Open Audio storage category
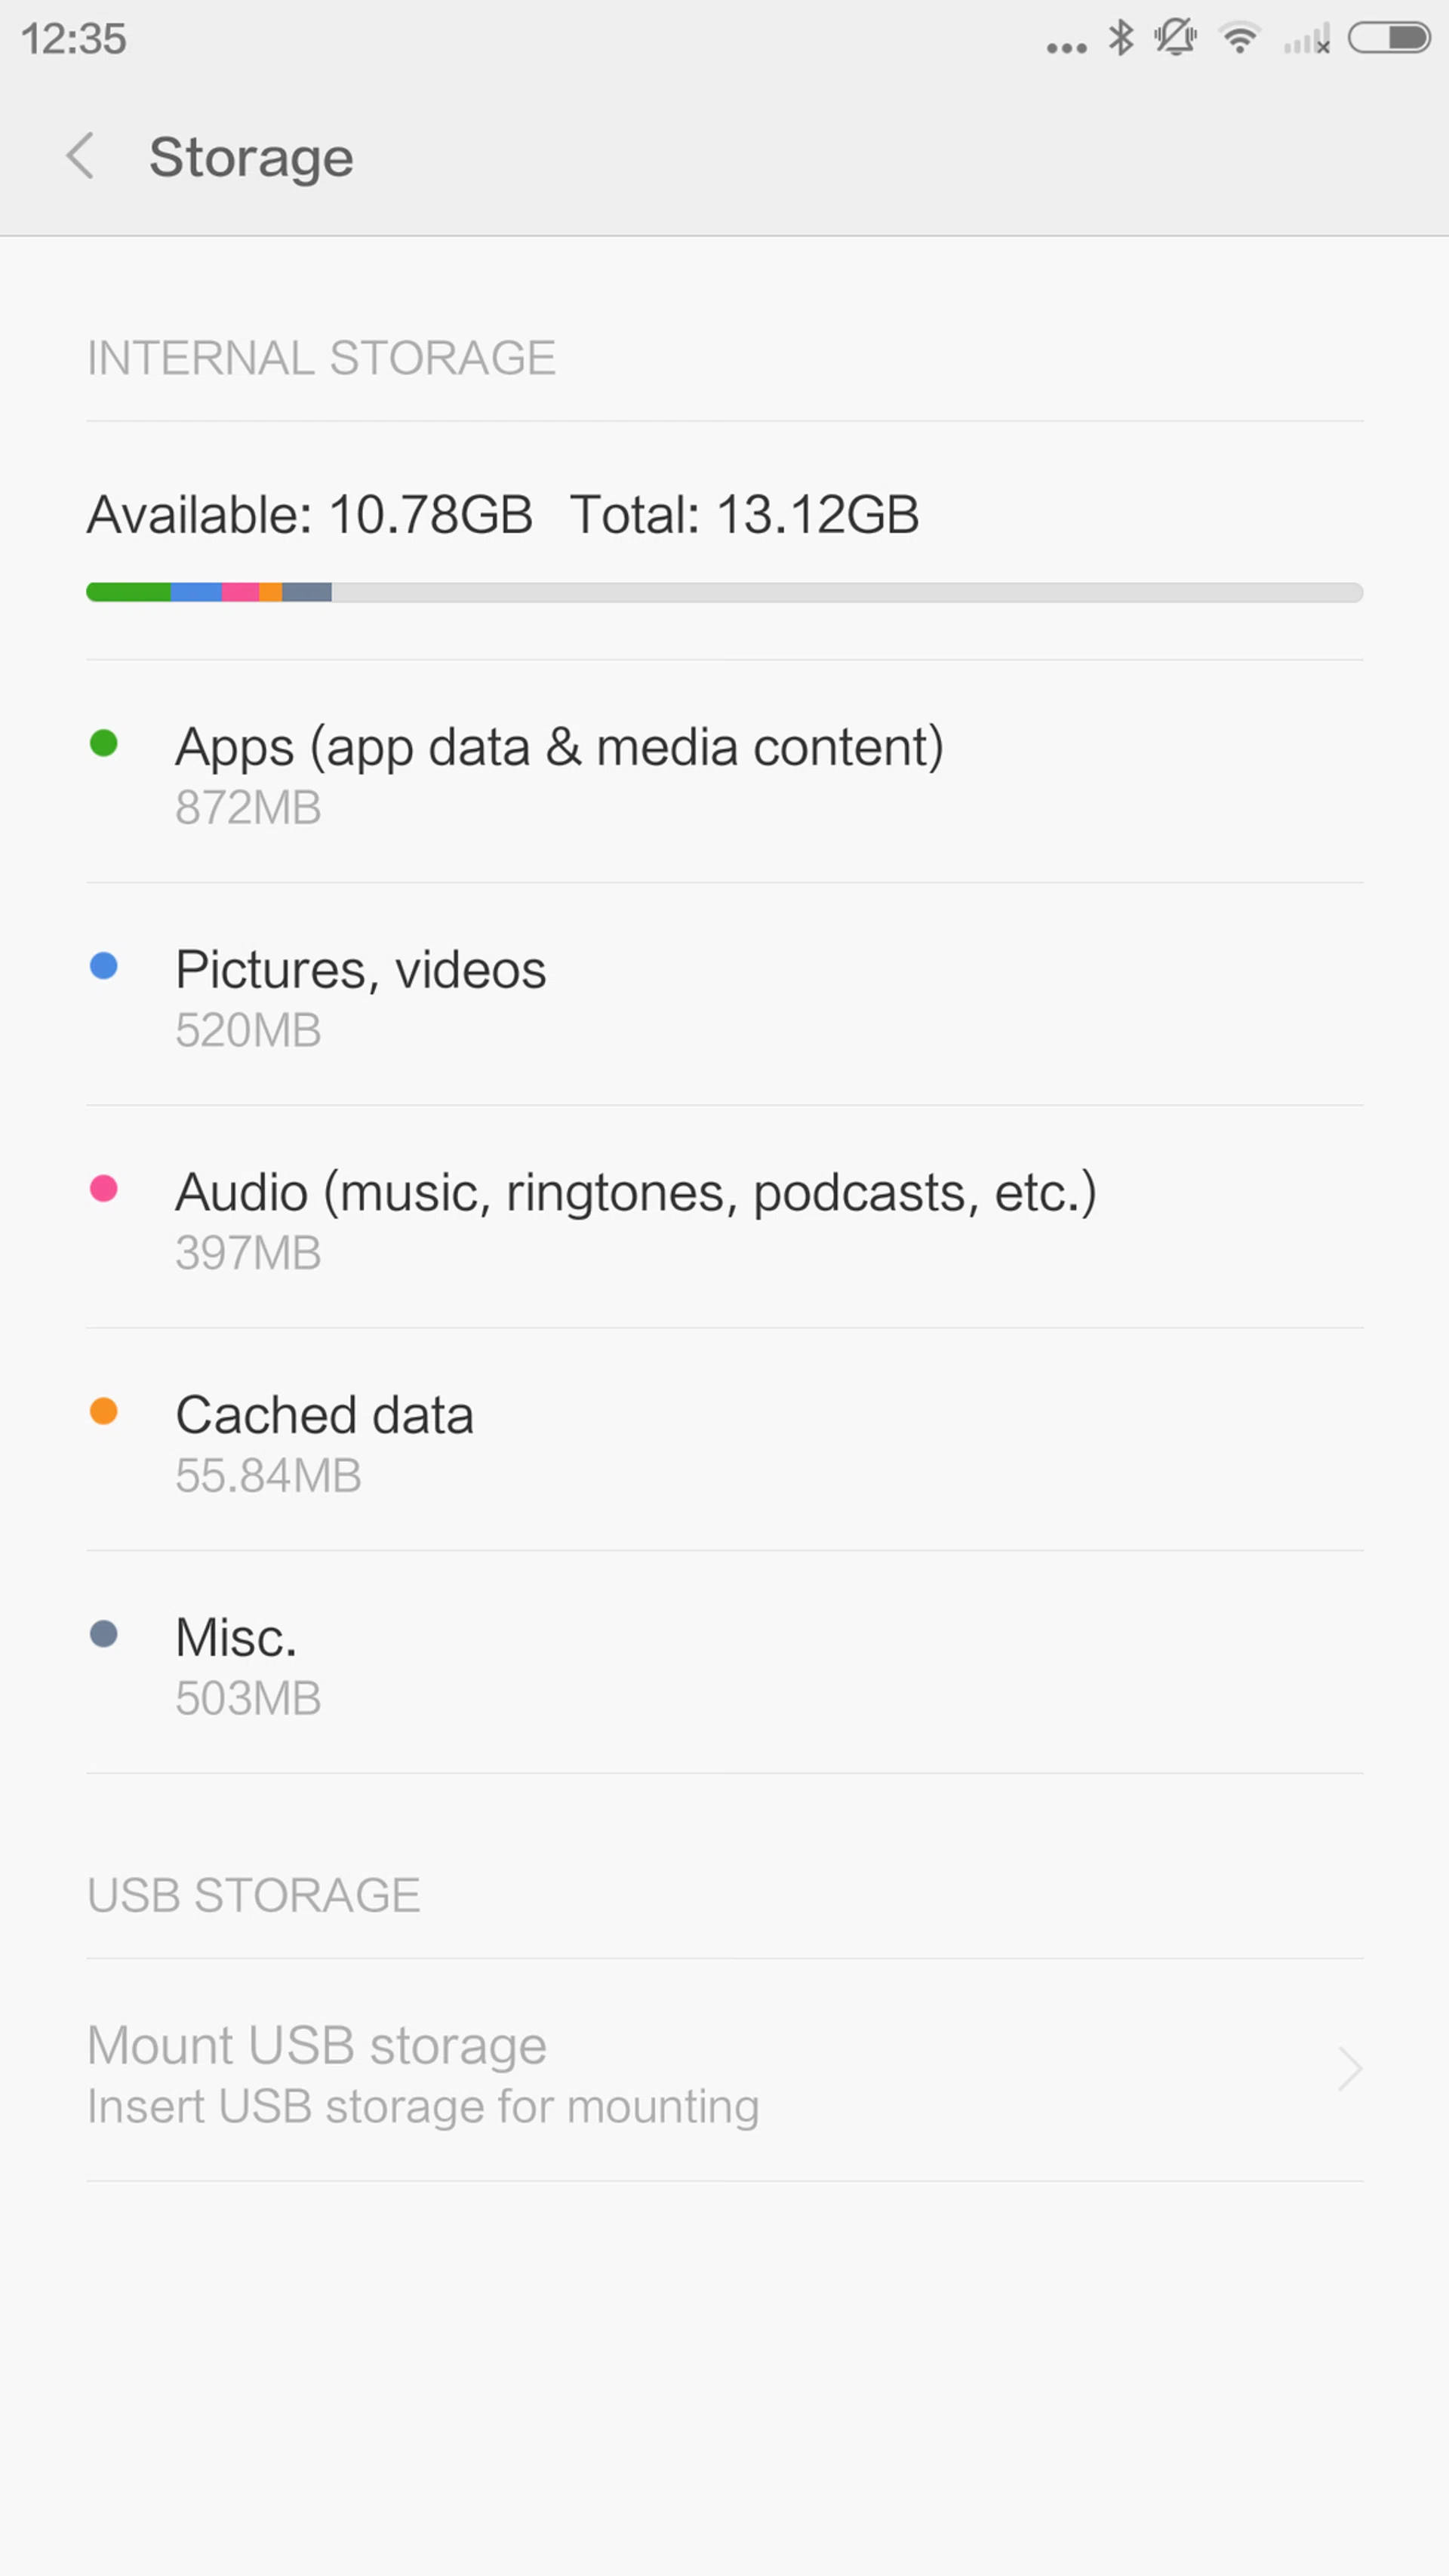The width and height of the screenshot is (1449, 2576). 635,1218
